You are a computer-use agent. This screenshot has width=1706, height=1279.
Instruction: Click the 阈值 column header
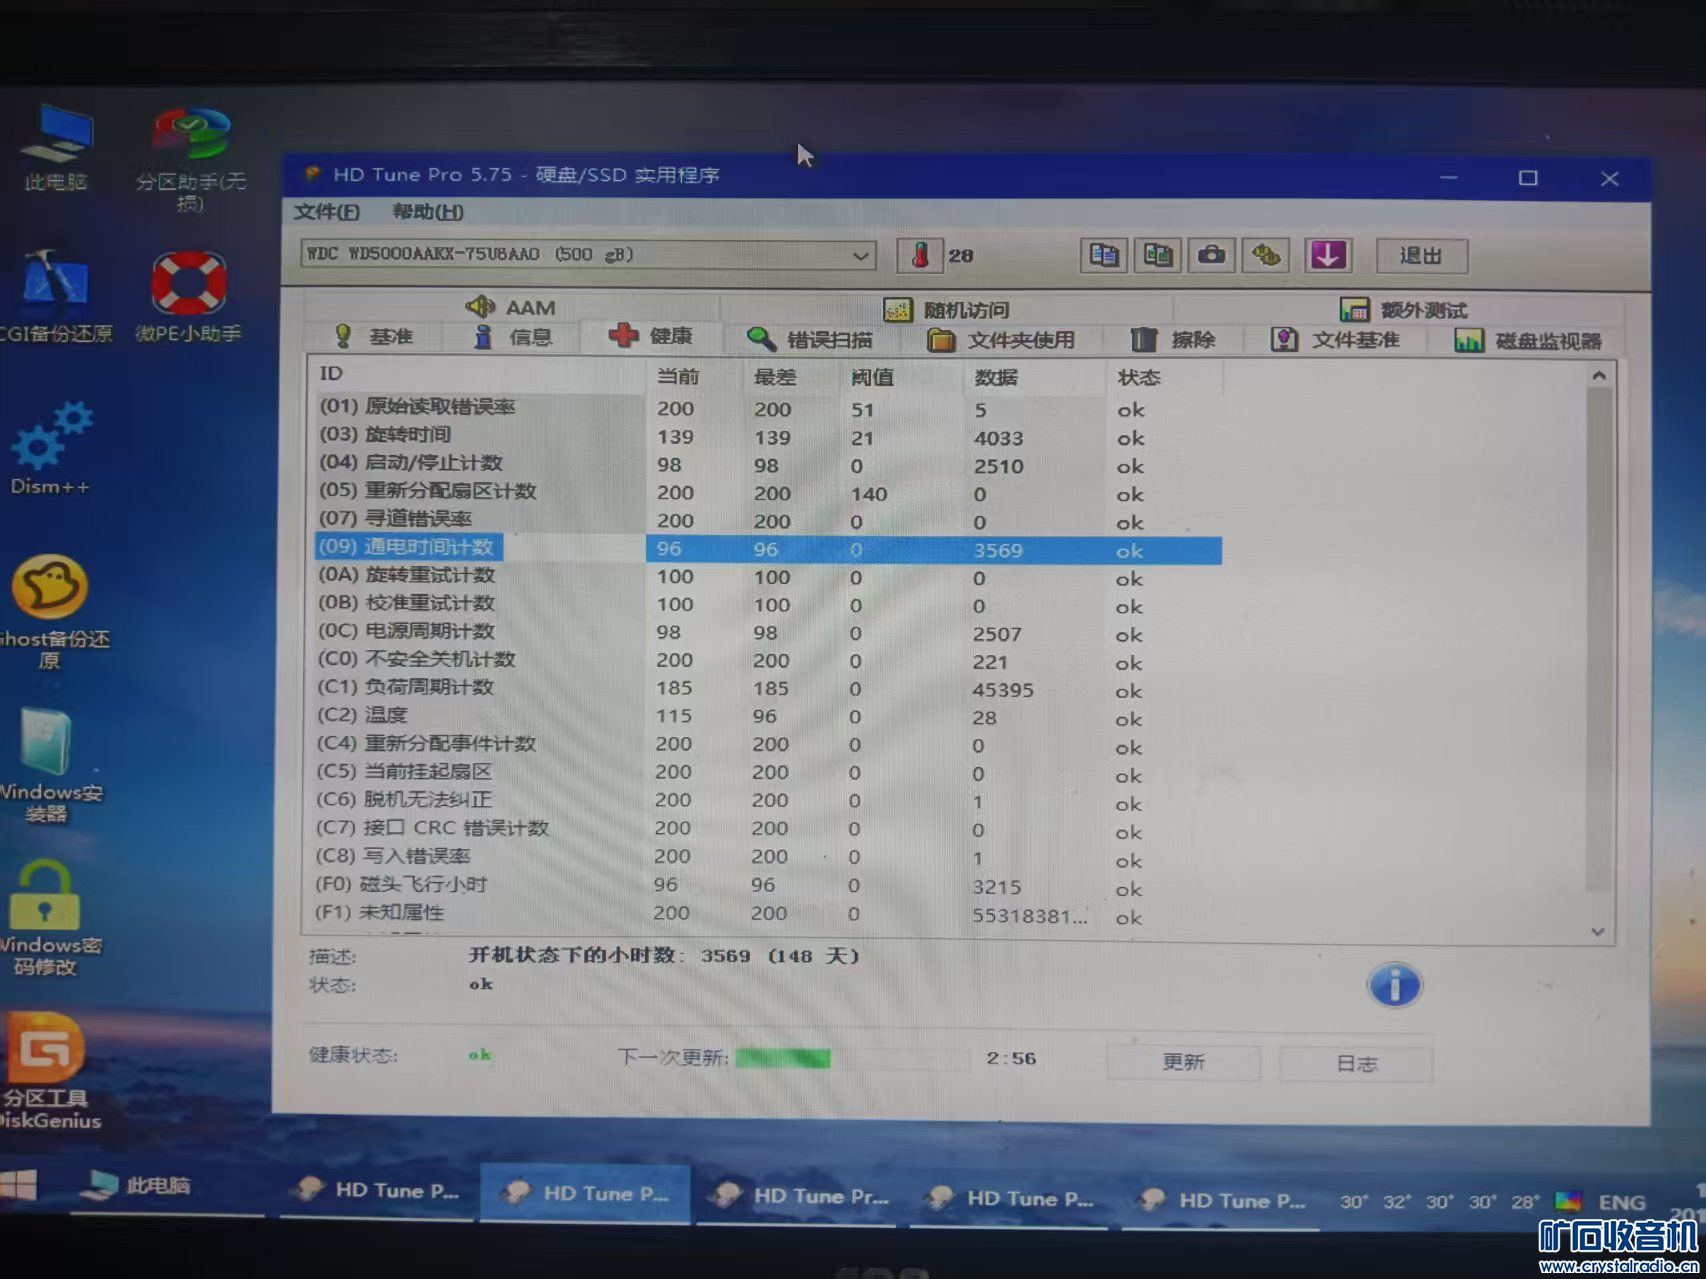pos(903,377)
